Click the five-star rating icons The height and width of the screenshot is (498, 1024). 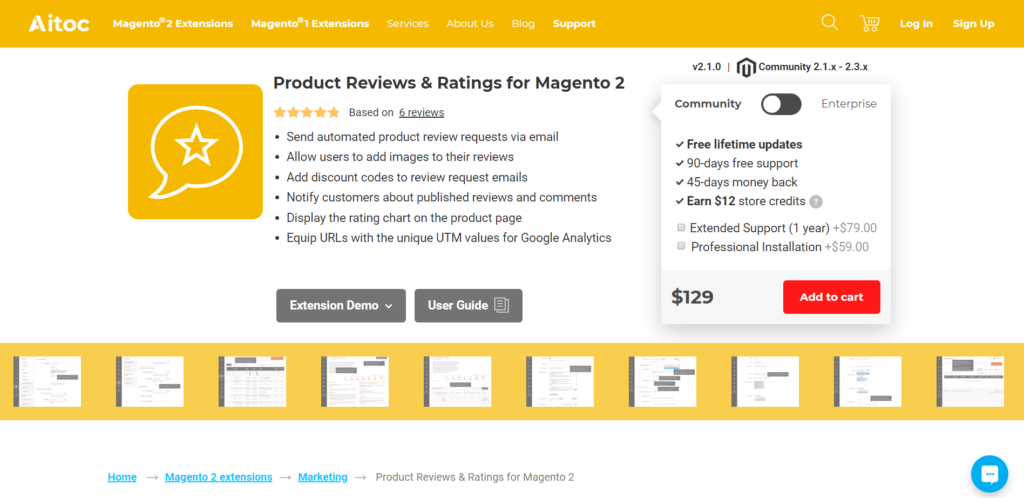[x=306, y=113]
